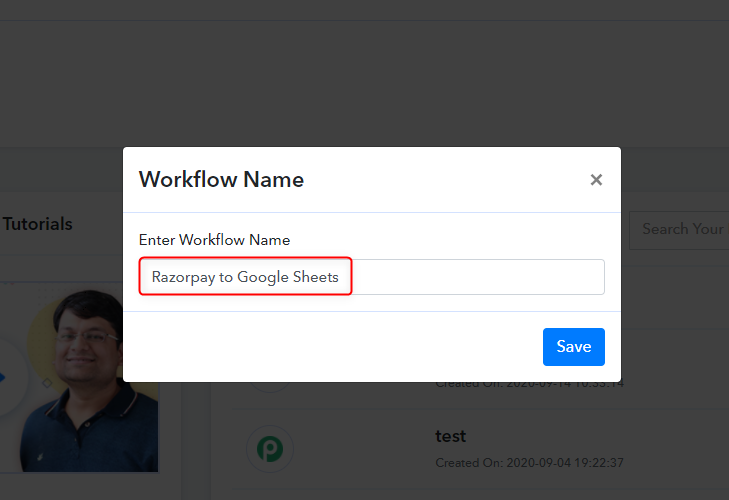Open the tutorial video thumbnail with man
The image size is (729, 500).
pyautogui.click(x=79, y=377)
